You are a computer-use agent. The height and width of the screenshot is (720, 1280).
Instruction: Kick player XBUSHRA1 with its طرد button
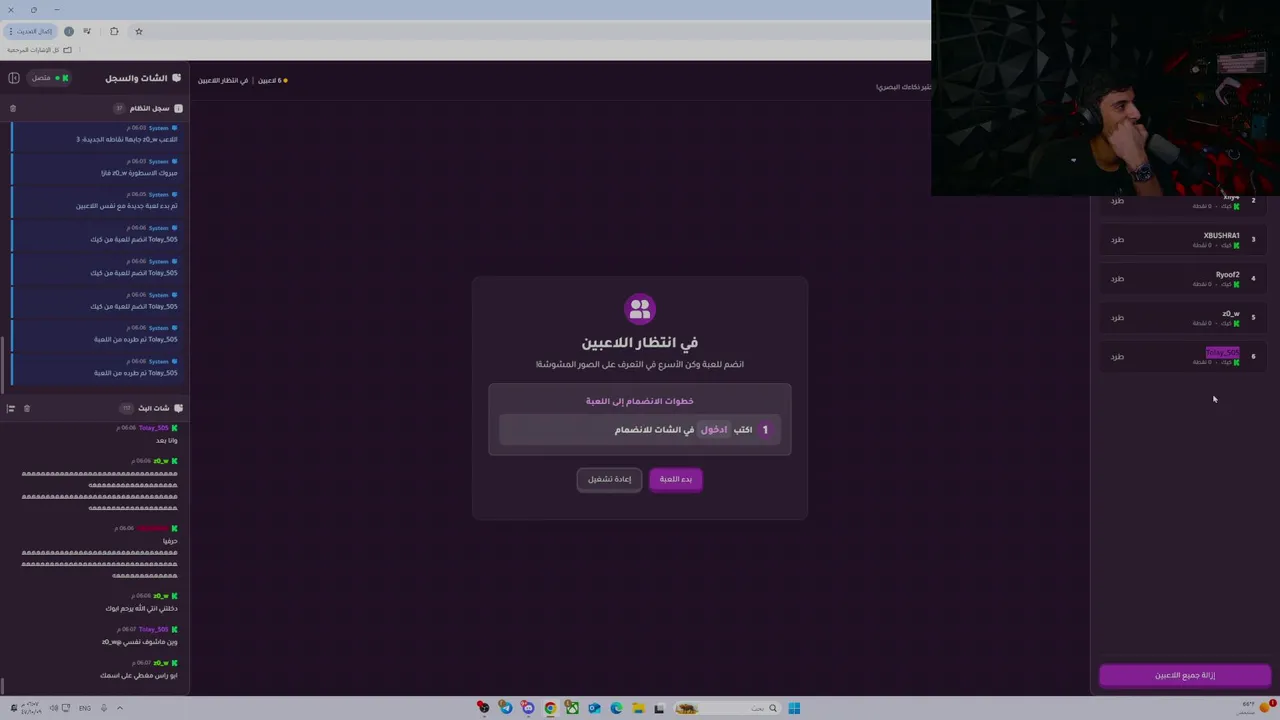(x=1117, y=240)
